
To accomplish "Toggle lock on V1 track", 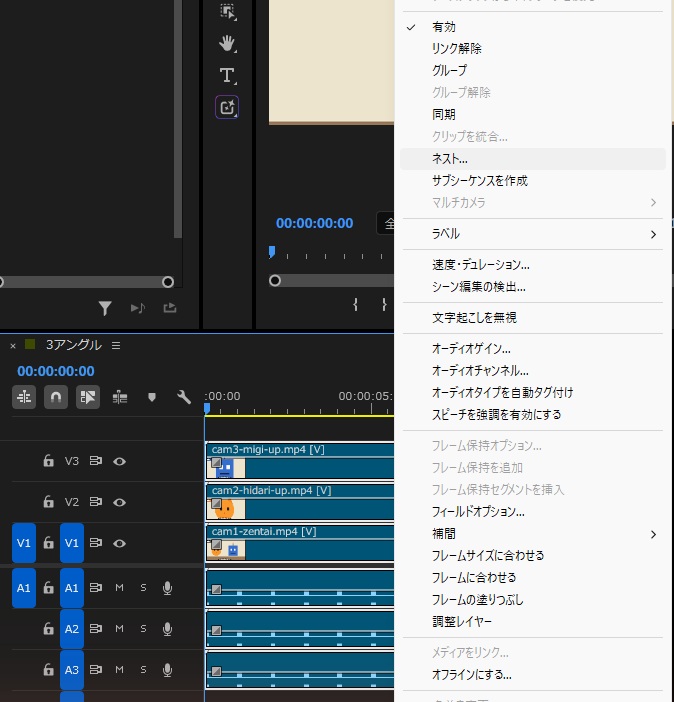I will (x=48, y=543).
